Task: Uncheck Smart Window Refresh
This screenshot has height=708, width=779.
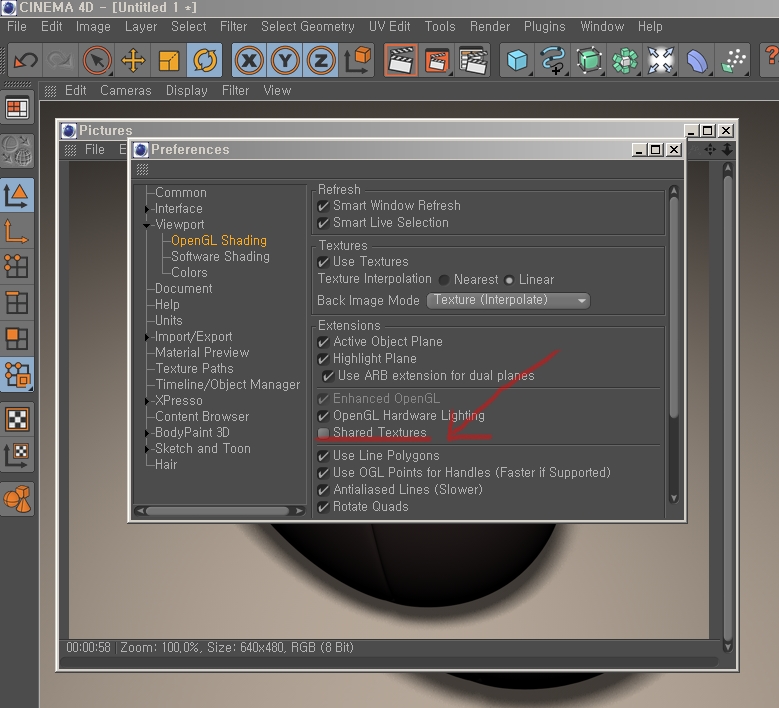Action: [x=323, y=206]
